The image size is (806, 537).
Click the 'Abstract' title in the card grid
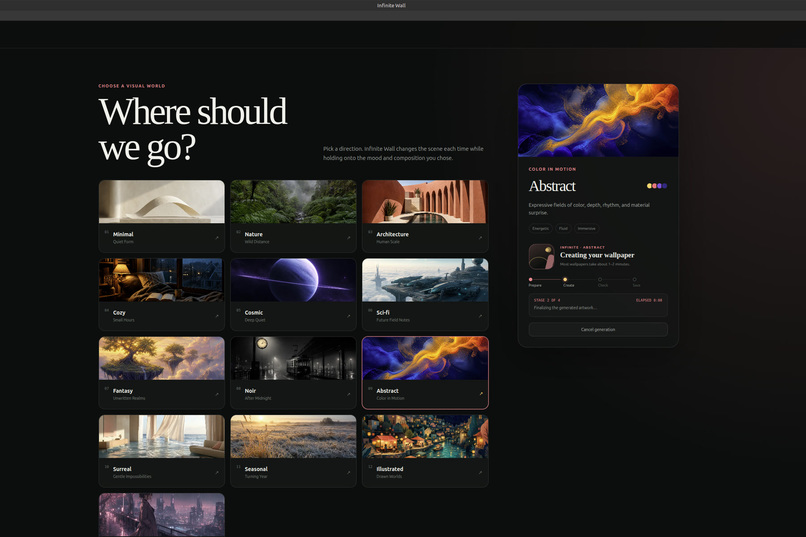[388, 391]
